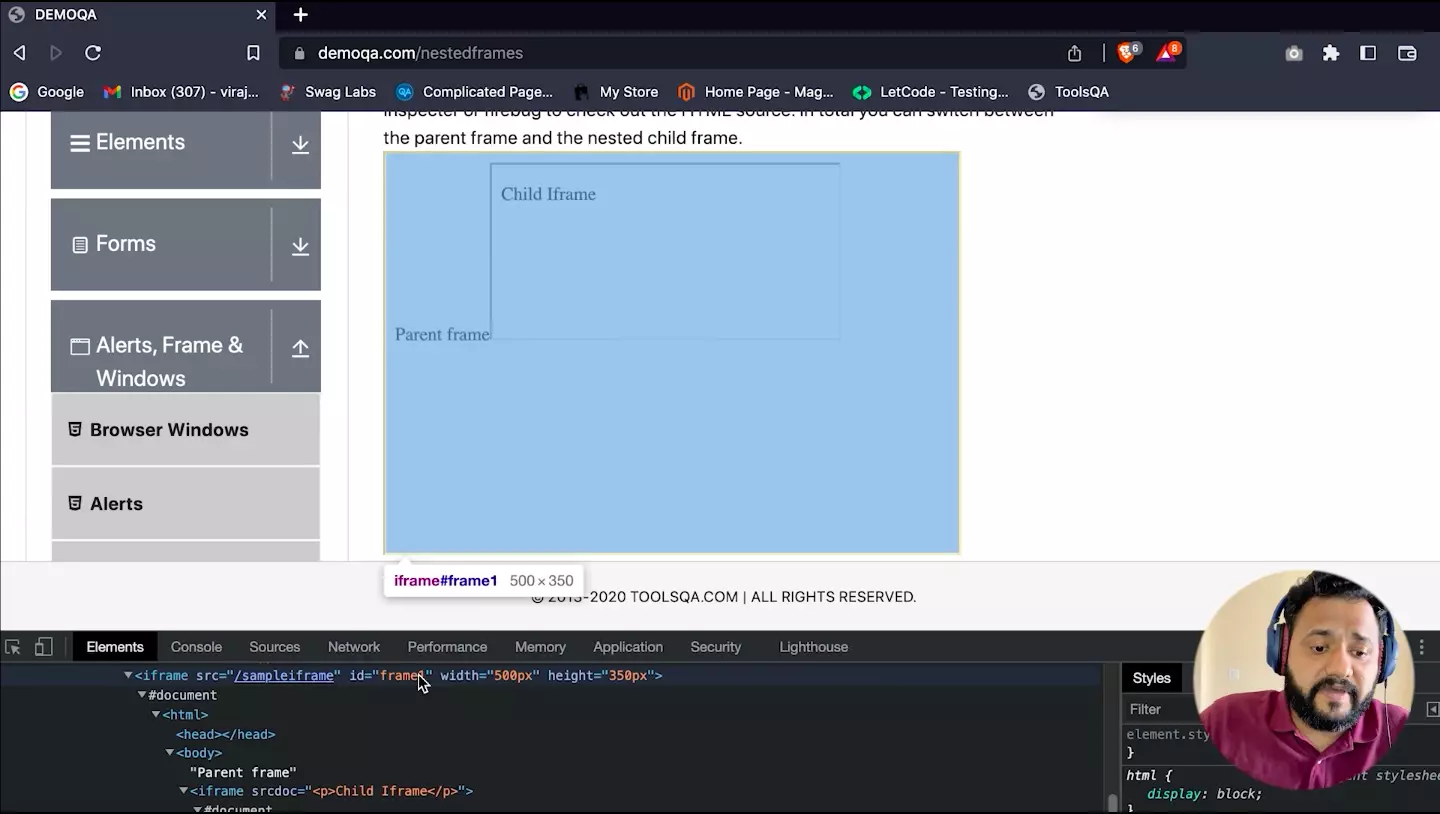Open the ToolsQA bookmark
The width and height of the screenshot is (1440, 814).
(1068, 92)
